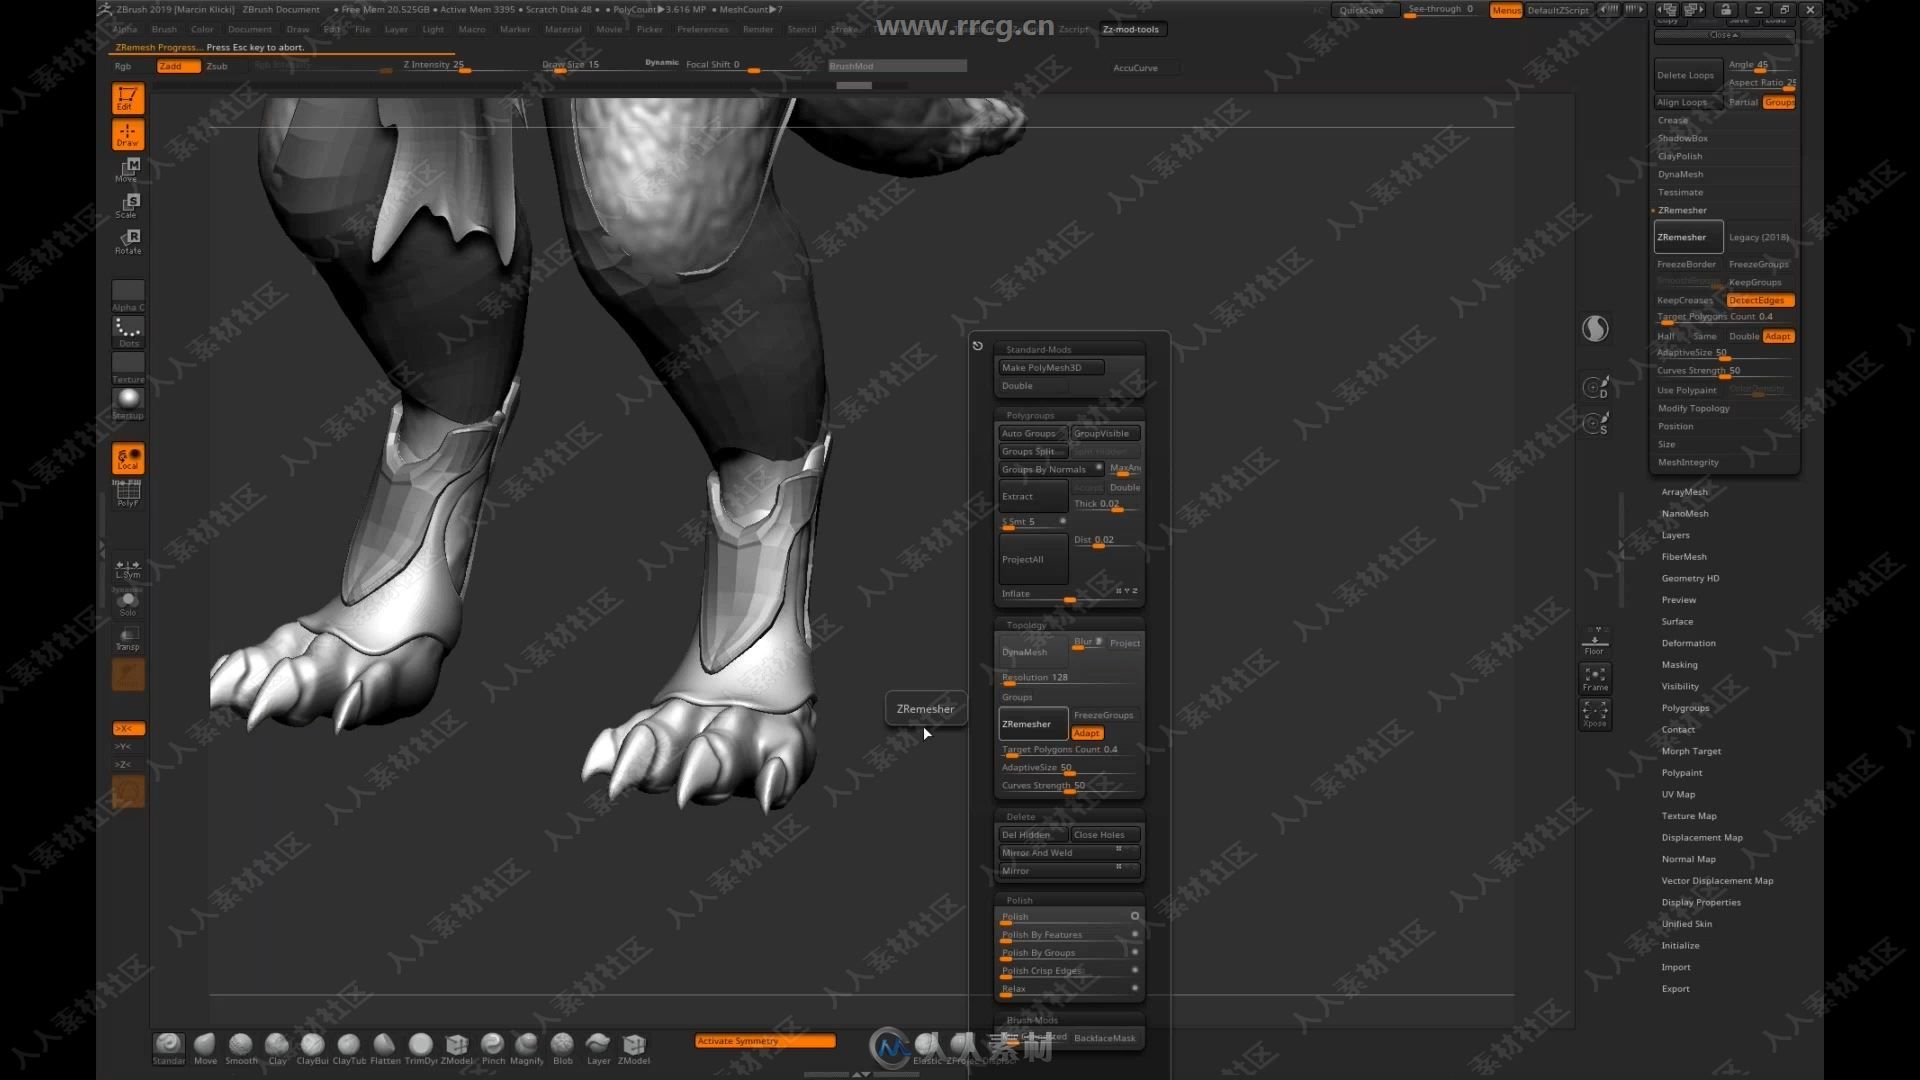The image size is (1920, 1080).
Task: Adjust the Z Intensity slider
Action: tap(466, 66)
